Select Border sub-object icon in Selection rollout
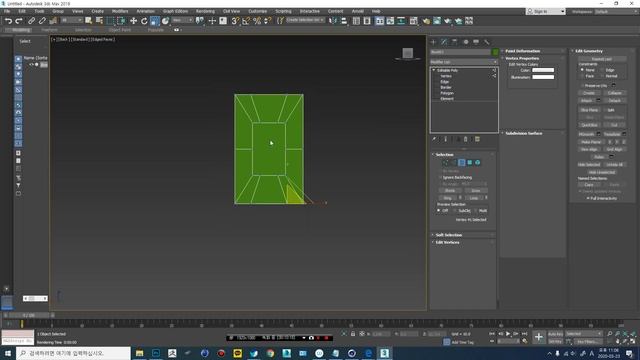The width and height of the screenshot is (640, 360). coord(462,162)
